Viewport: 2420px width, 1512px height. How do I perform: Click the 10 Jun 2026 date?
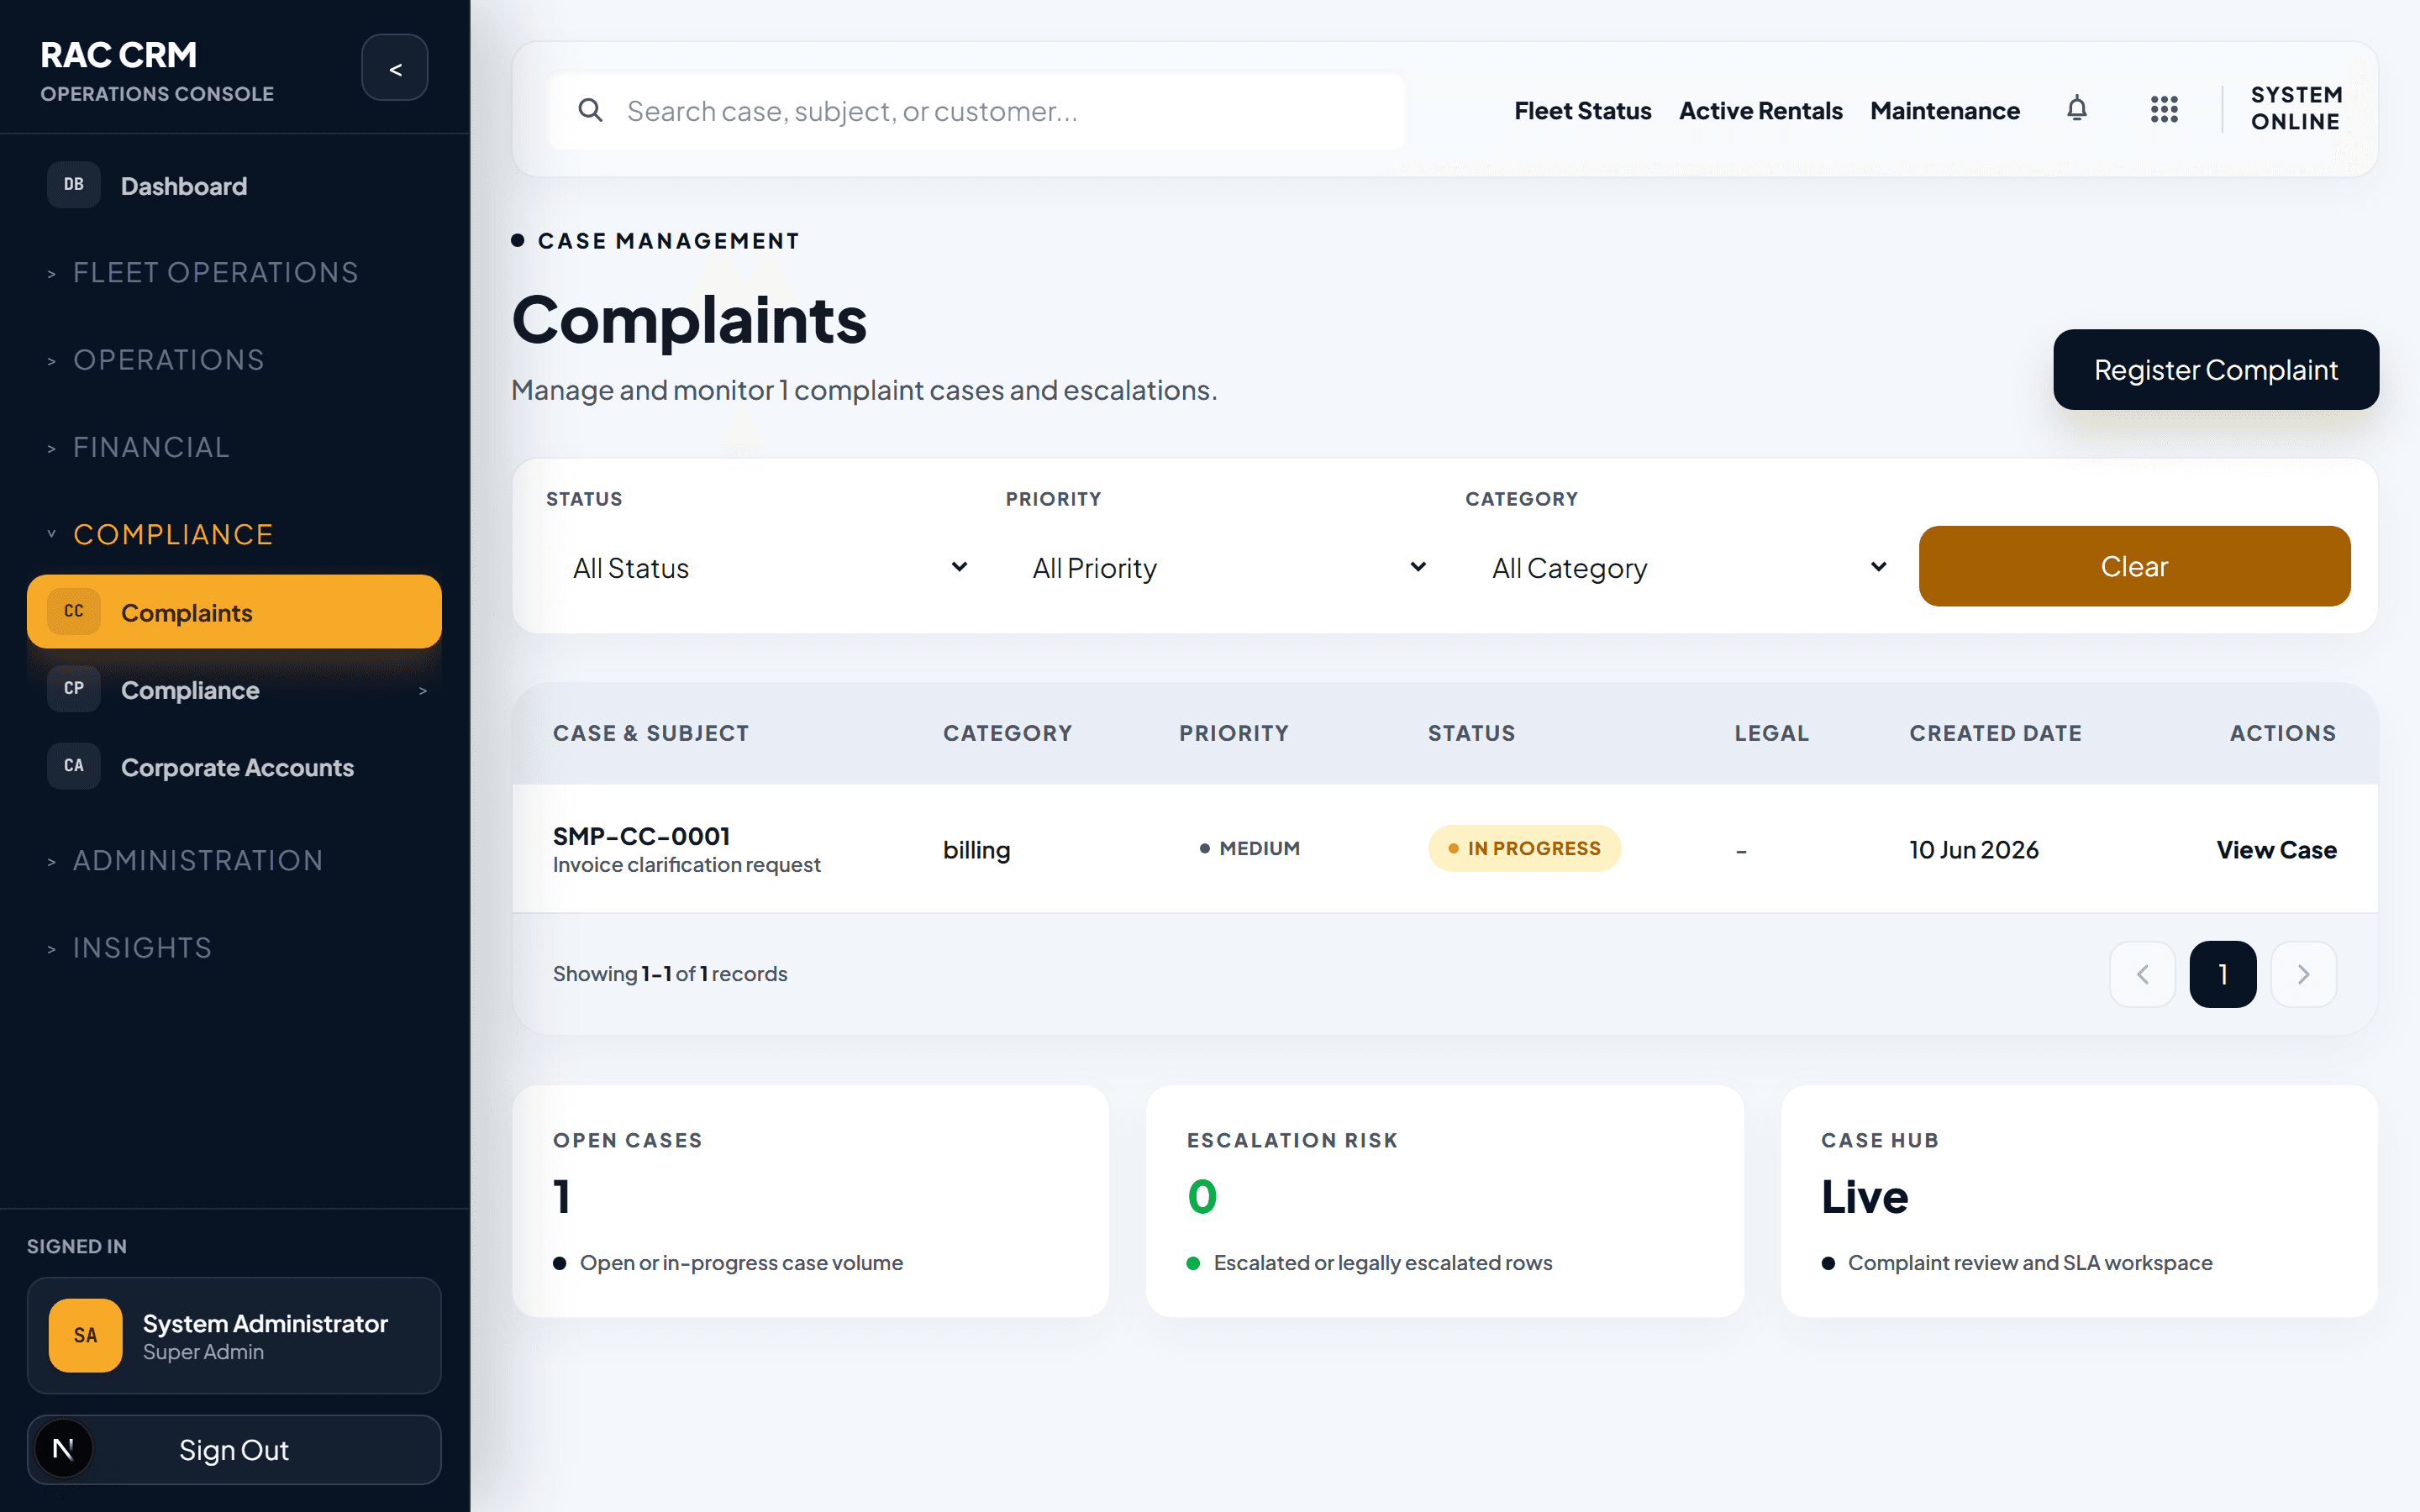point(1973,850)
